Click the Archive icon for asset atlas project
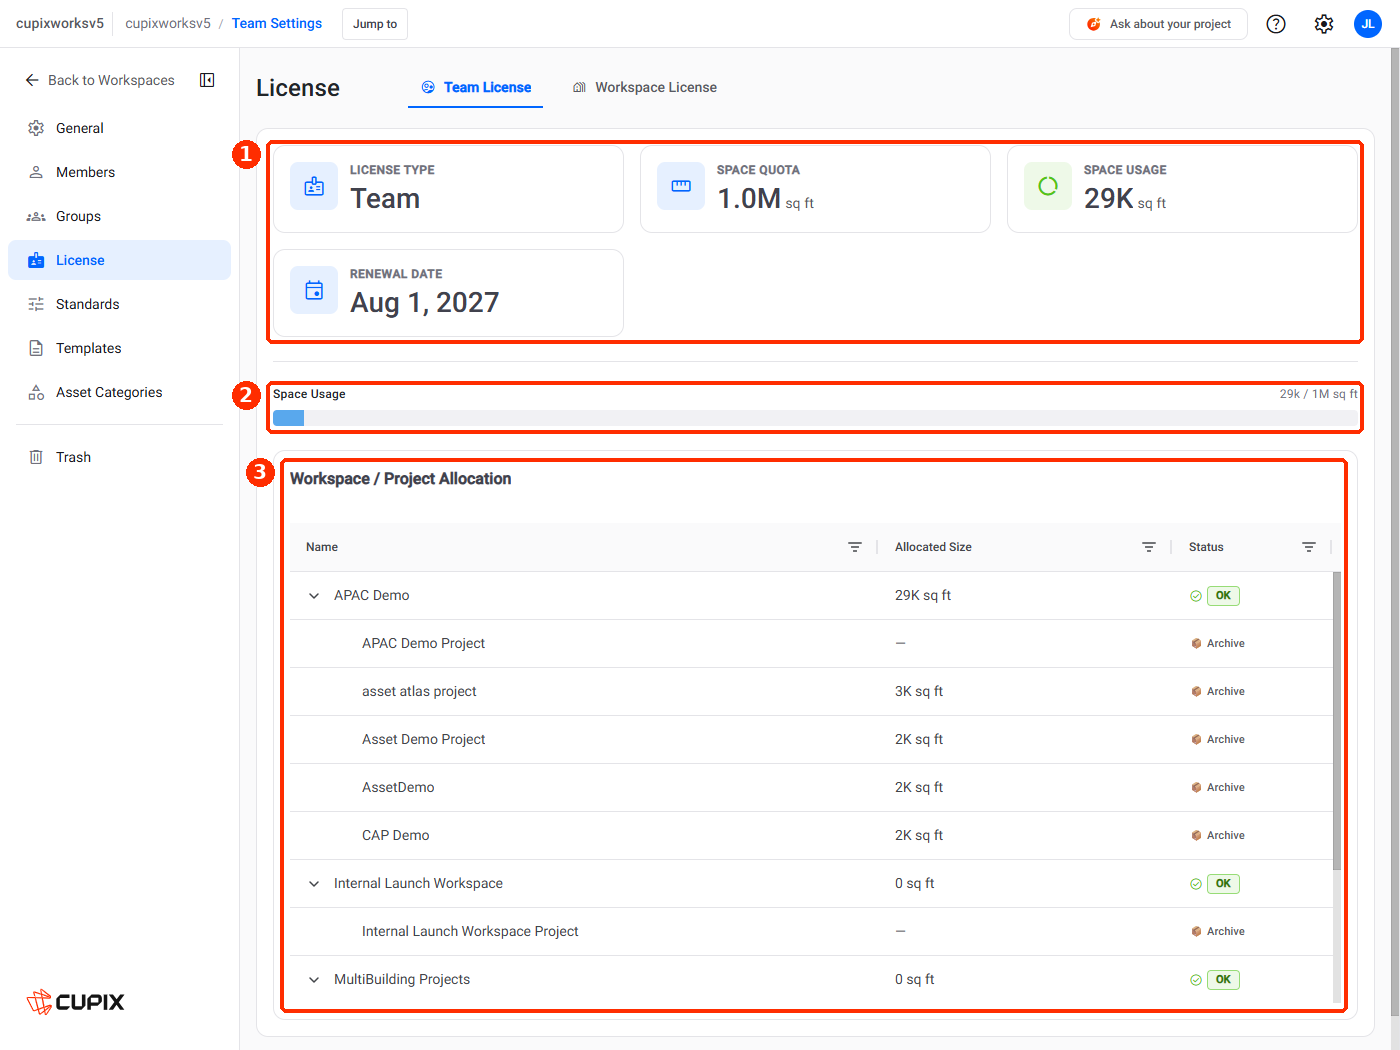 [x=1196, y=691]
